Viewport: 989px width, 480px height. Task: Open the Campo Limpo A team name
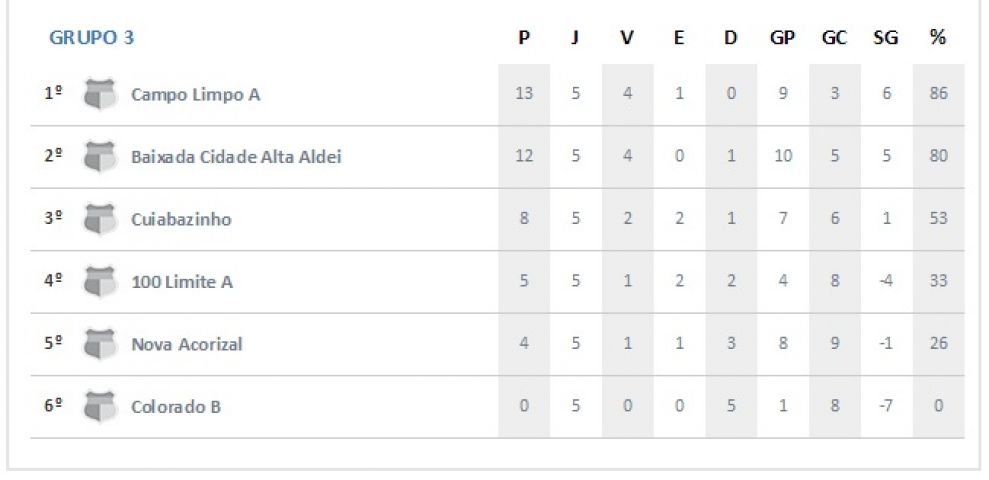coord(196,95)
